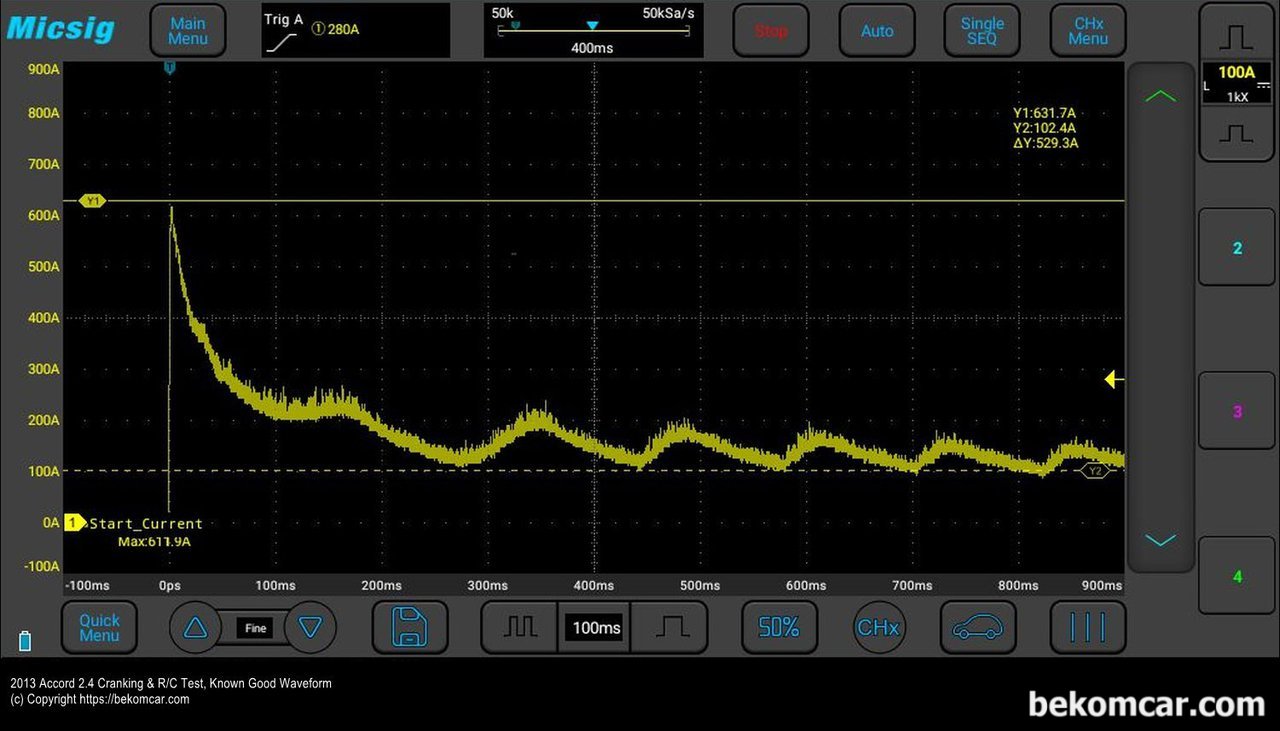Tap the down triangle adjust button
Screen dimensions: 1280x731
click(311, 627)
